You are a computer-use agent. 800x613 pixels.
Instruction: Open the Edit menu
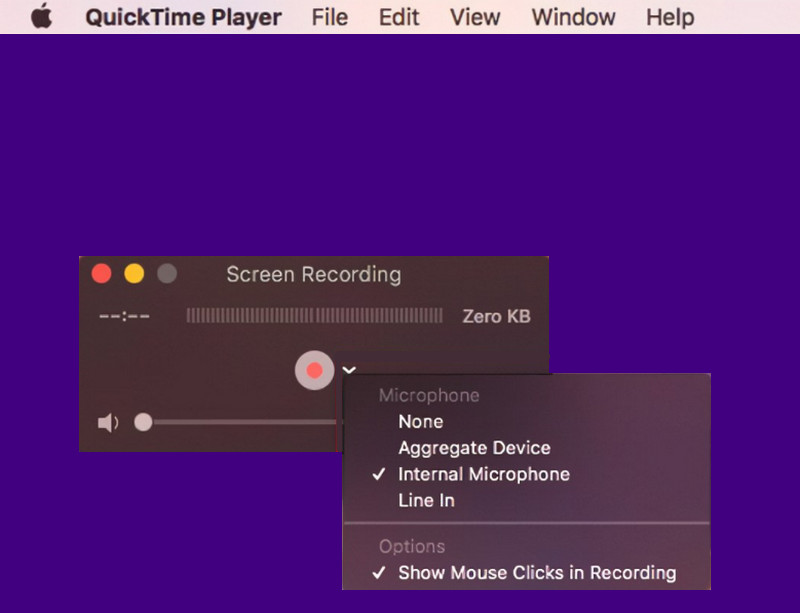pyautogui.click(x=399, y=17)
